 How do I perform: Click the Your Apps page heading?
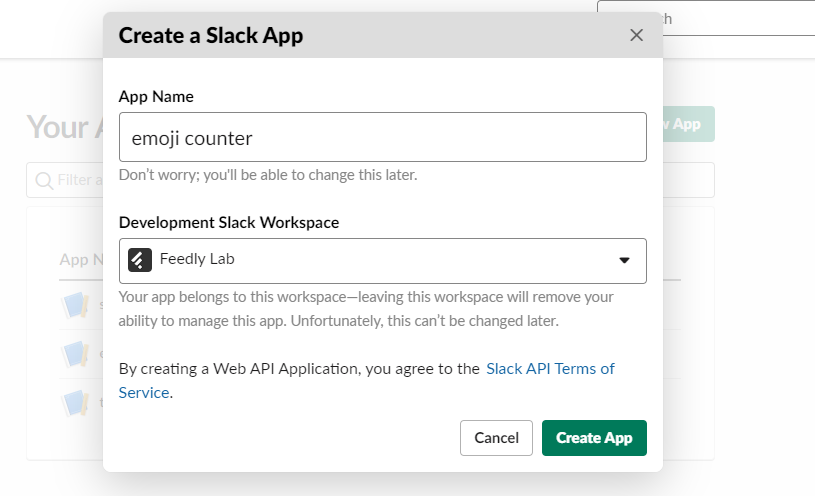tap(62, 127)
